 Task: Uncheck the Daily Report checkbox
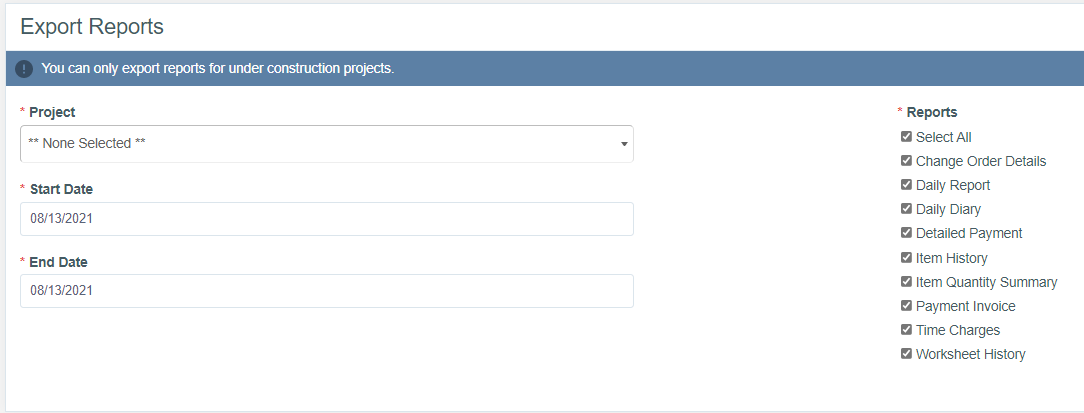906,185
